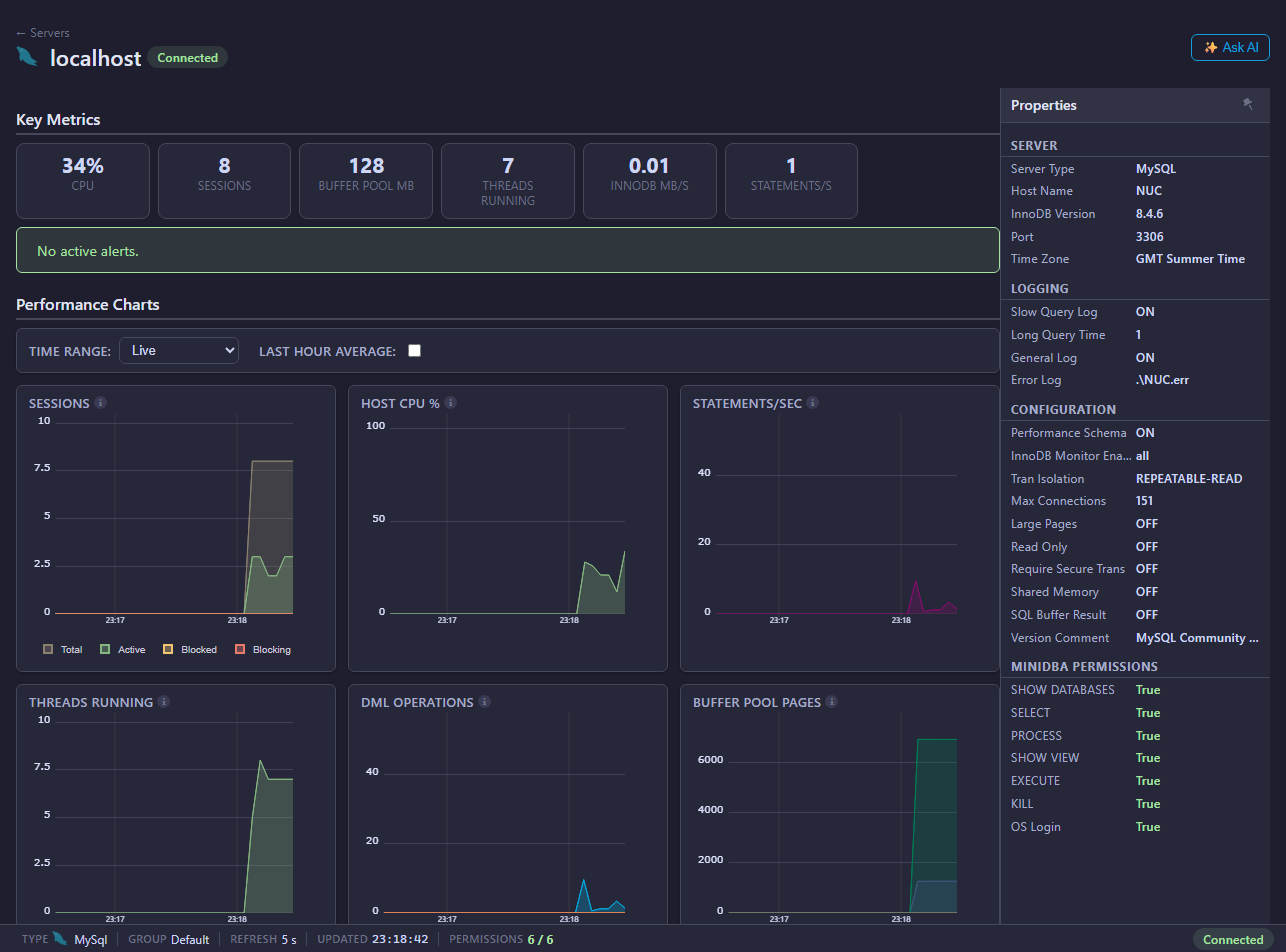Viewport: 1286px width, 952px height.
Task: Show info for the DML Operations chart
Action: pos(485,702)
